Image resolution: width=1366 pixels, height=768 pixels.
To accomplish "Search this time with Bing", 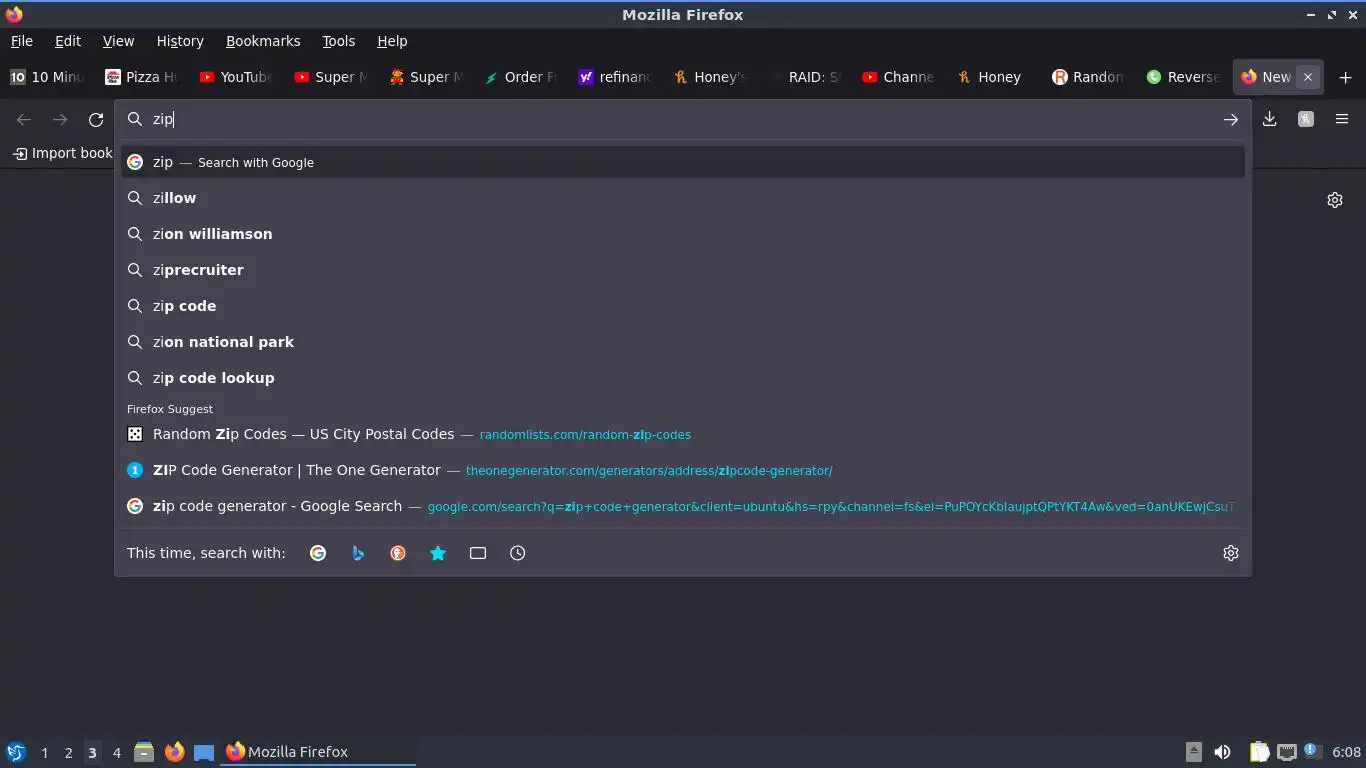I will (x=358, y=553).
